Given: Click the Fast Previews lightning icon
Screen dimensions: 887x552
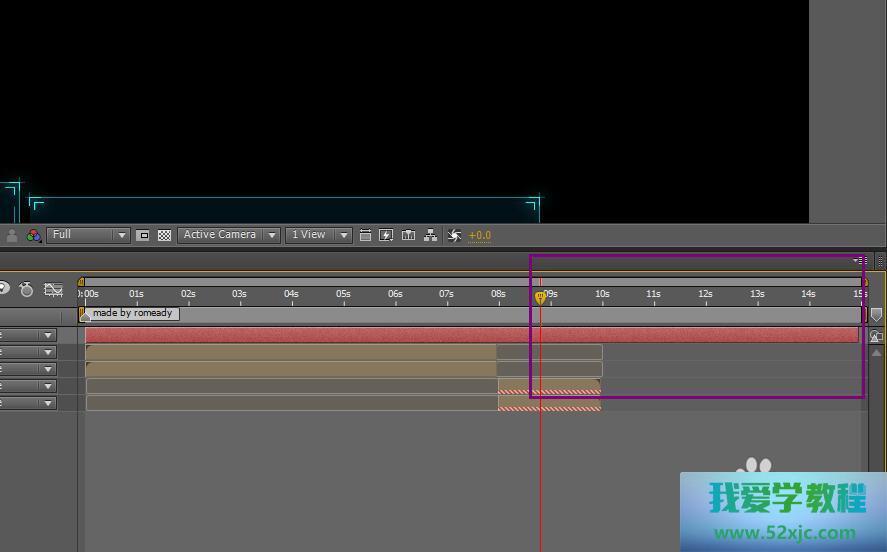Looking at the screenshot, I should click(386, 236).
